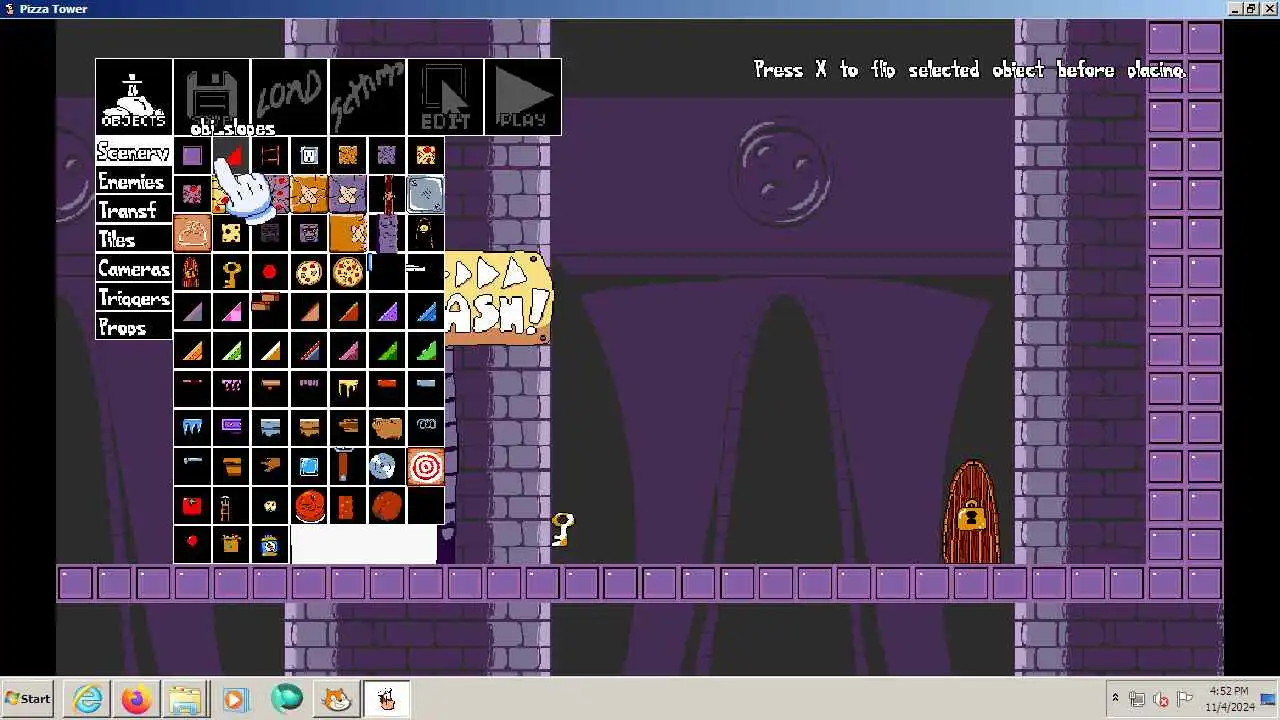This screenshot has width=1280, height=720.
Task: Pick the dark hooded figure object
Action: coord(426,233)
